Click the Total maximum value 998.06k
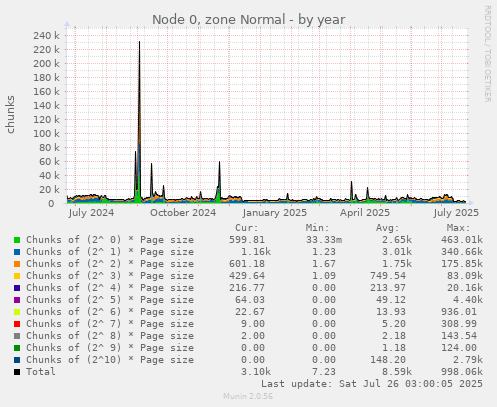Screen dimensions: 497x407 pyautogui.click(x=462, y=372)
